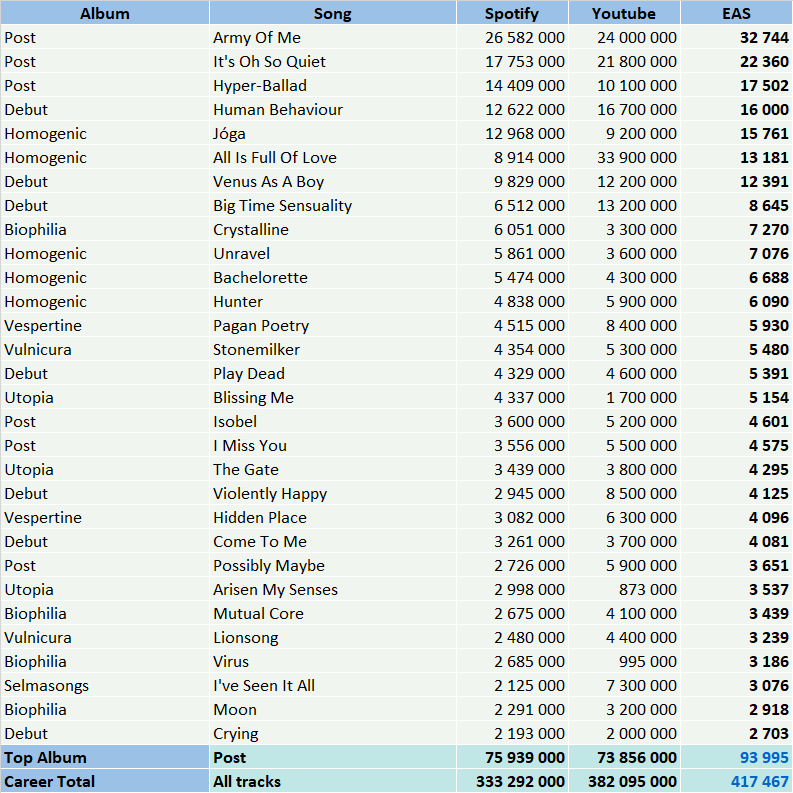
Task: Select the Isobel song cell
Action: (333, 421)
